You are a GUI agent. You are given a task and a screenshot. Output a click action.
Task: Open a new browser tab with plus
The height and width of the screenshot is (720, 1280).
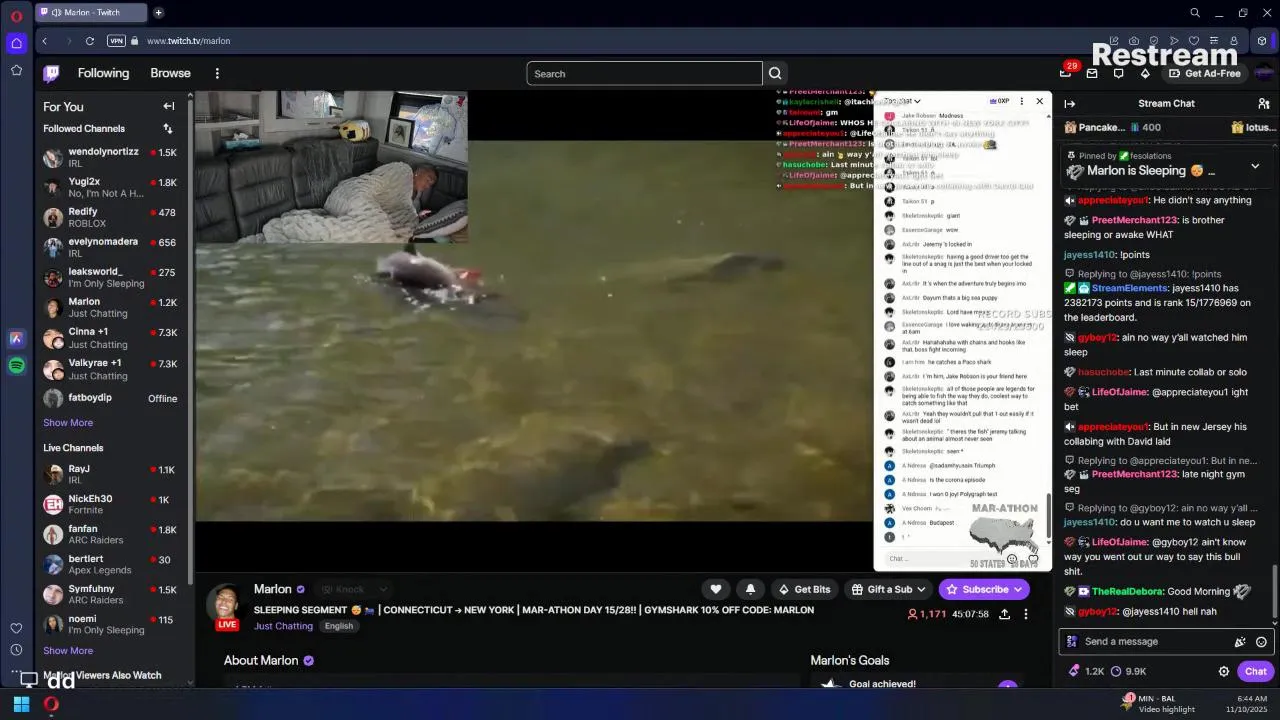click(x=158, y=12)
